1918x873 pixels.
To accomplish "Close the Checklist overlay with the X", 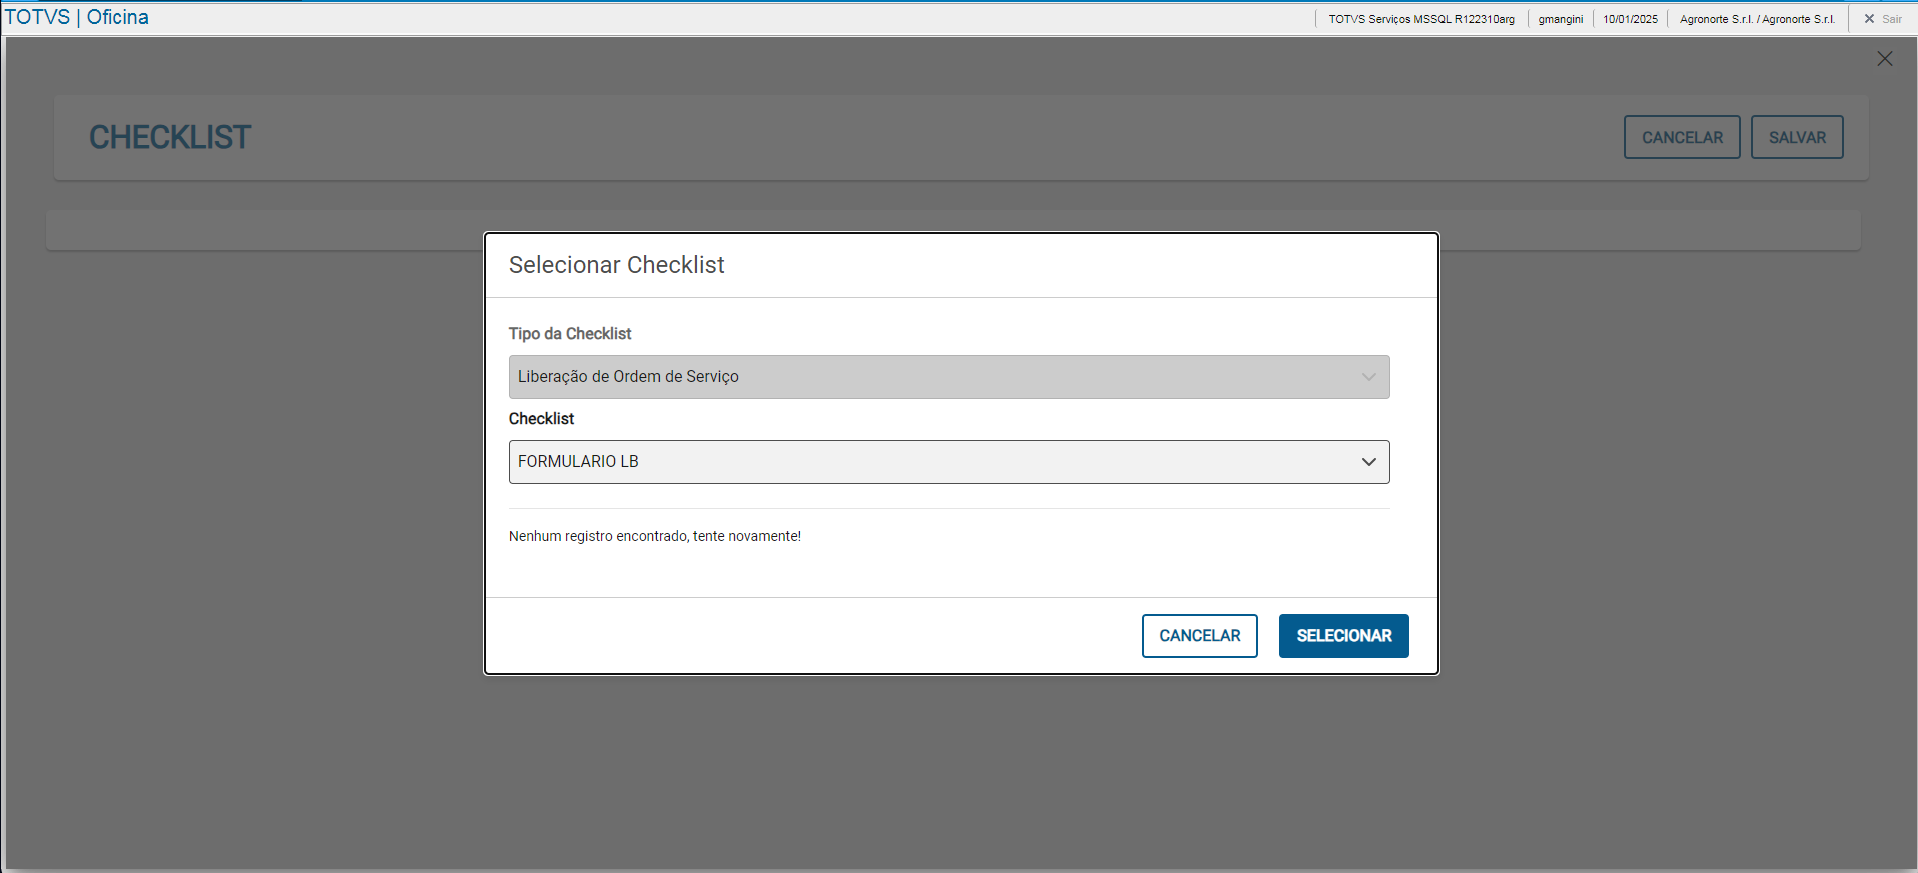I will point(1885,59).
